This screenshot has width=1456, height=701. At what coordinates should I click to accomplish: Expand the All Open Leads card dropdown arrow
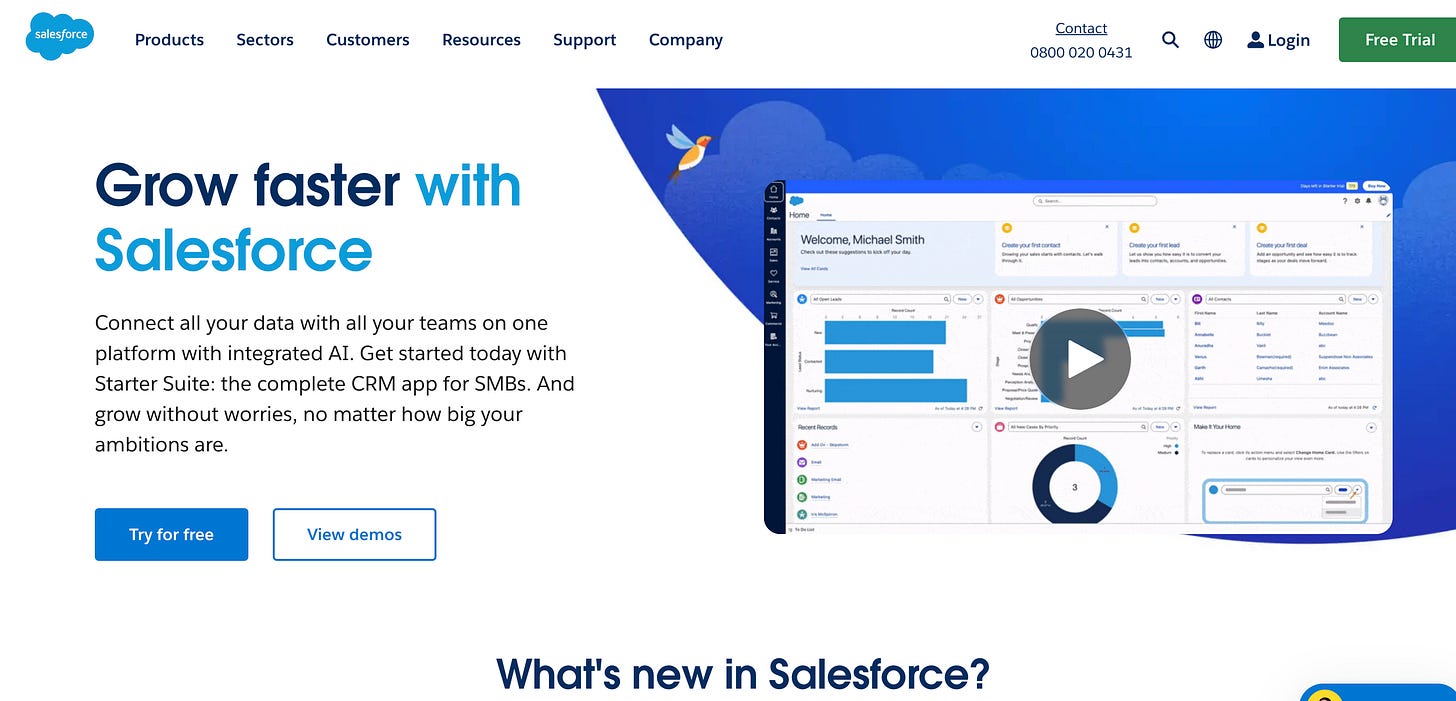pos(978,299)
